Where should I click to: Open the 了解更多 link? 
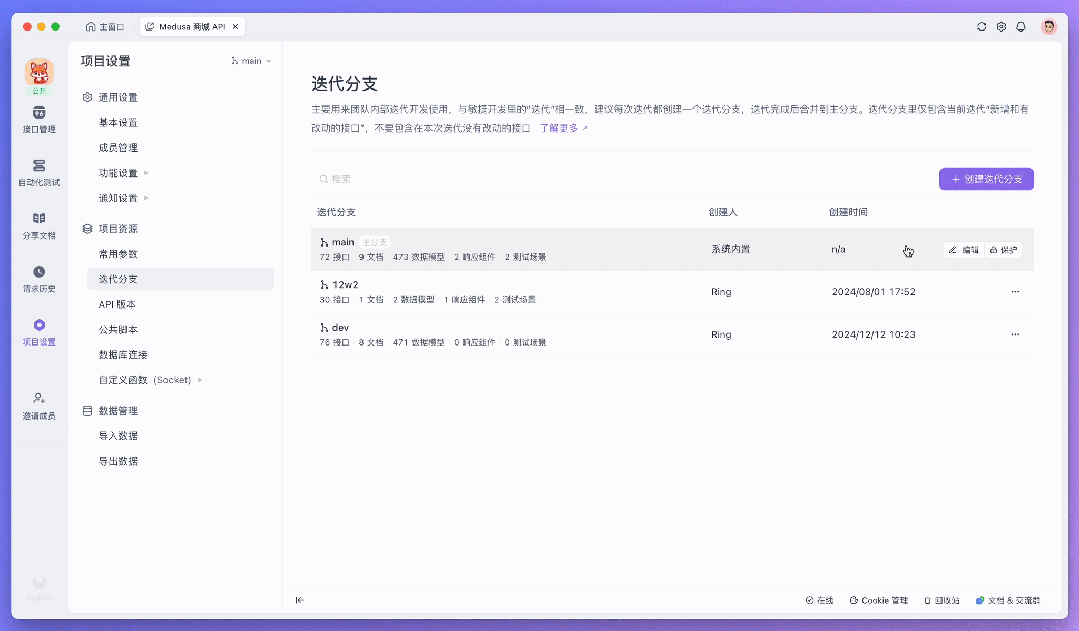557,129
